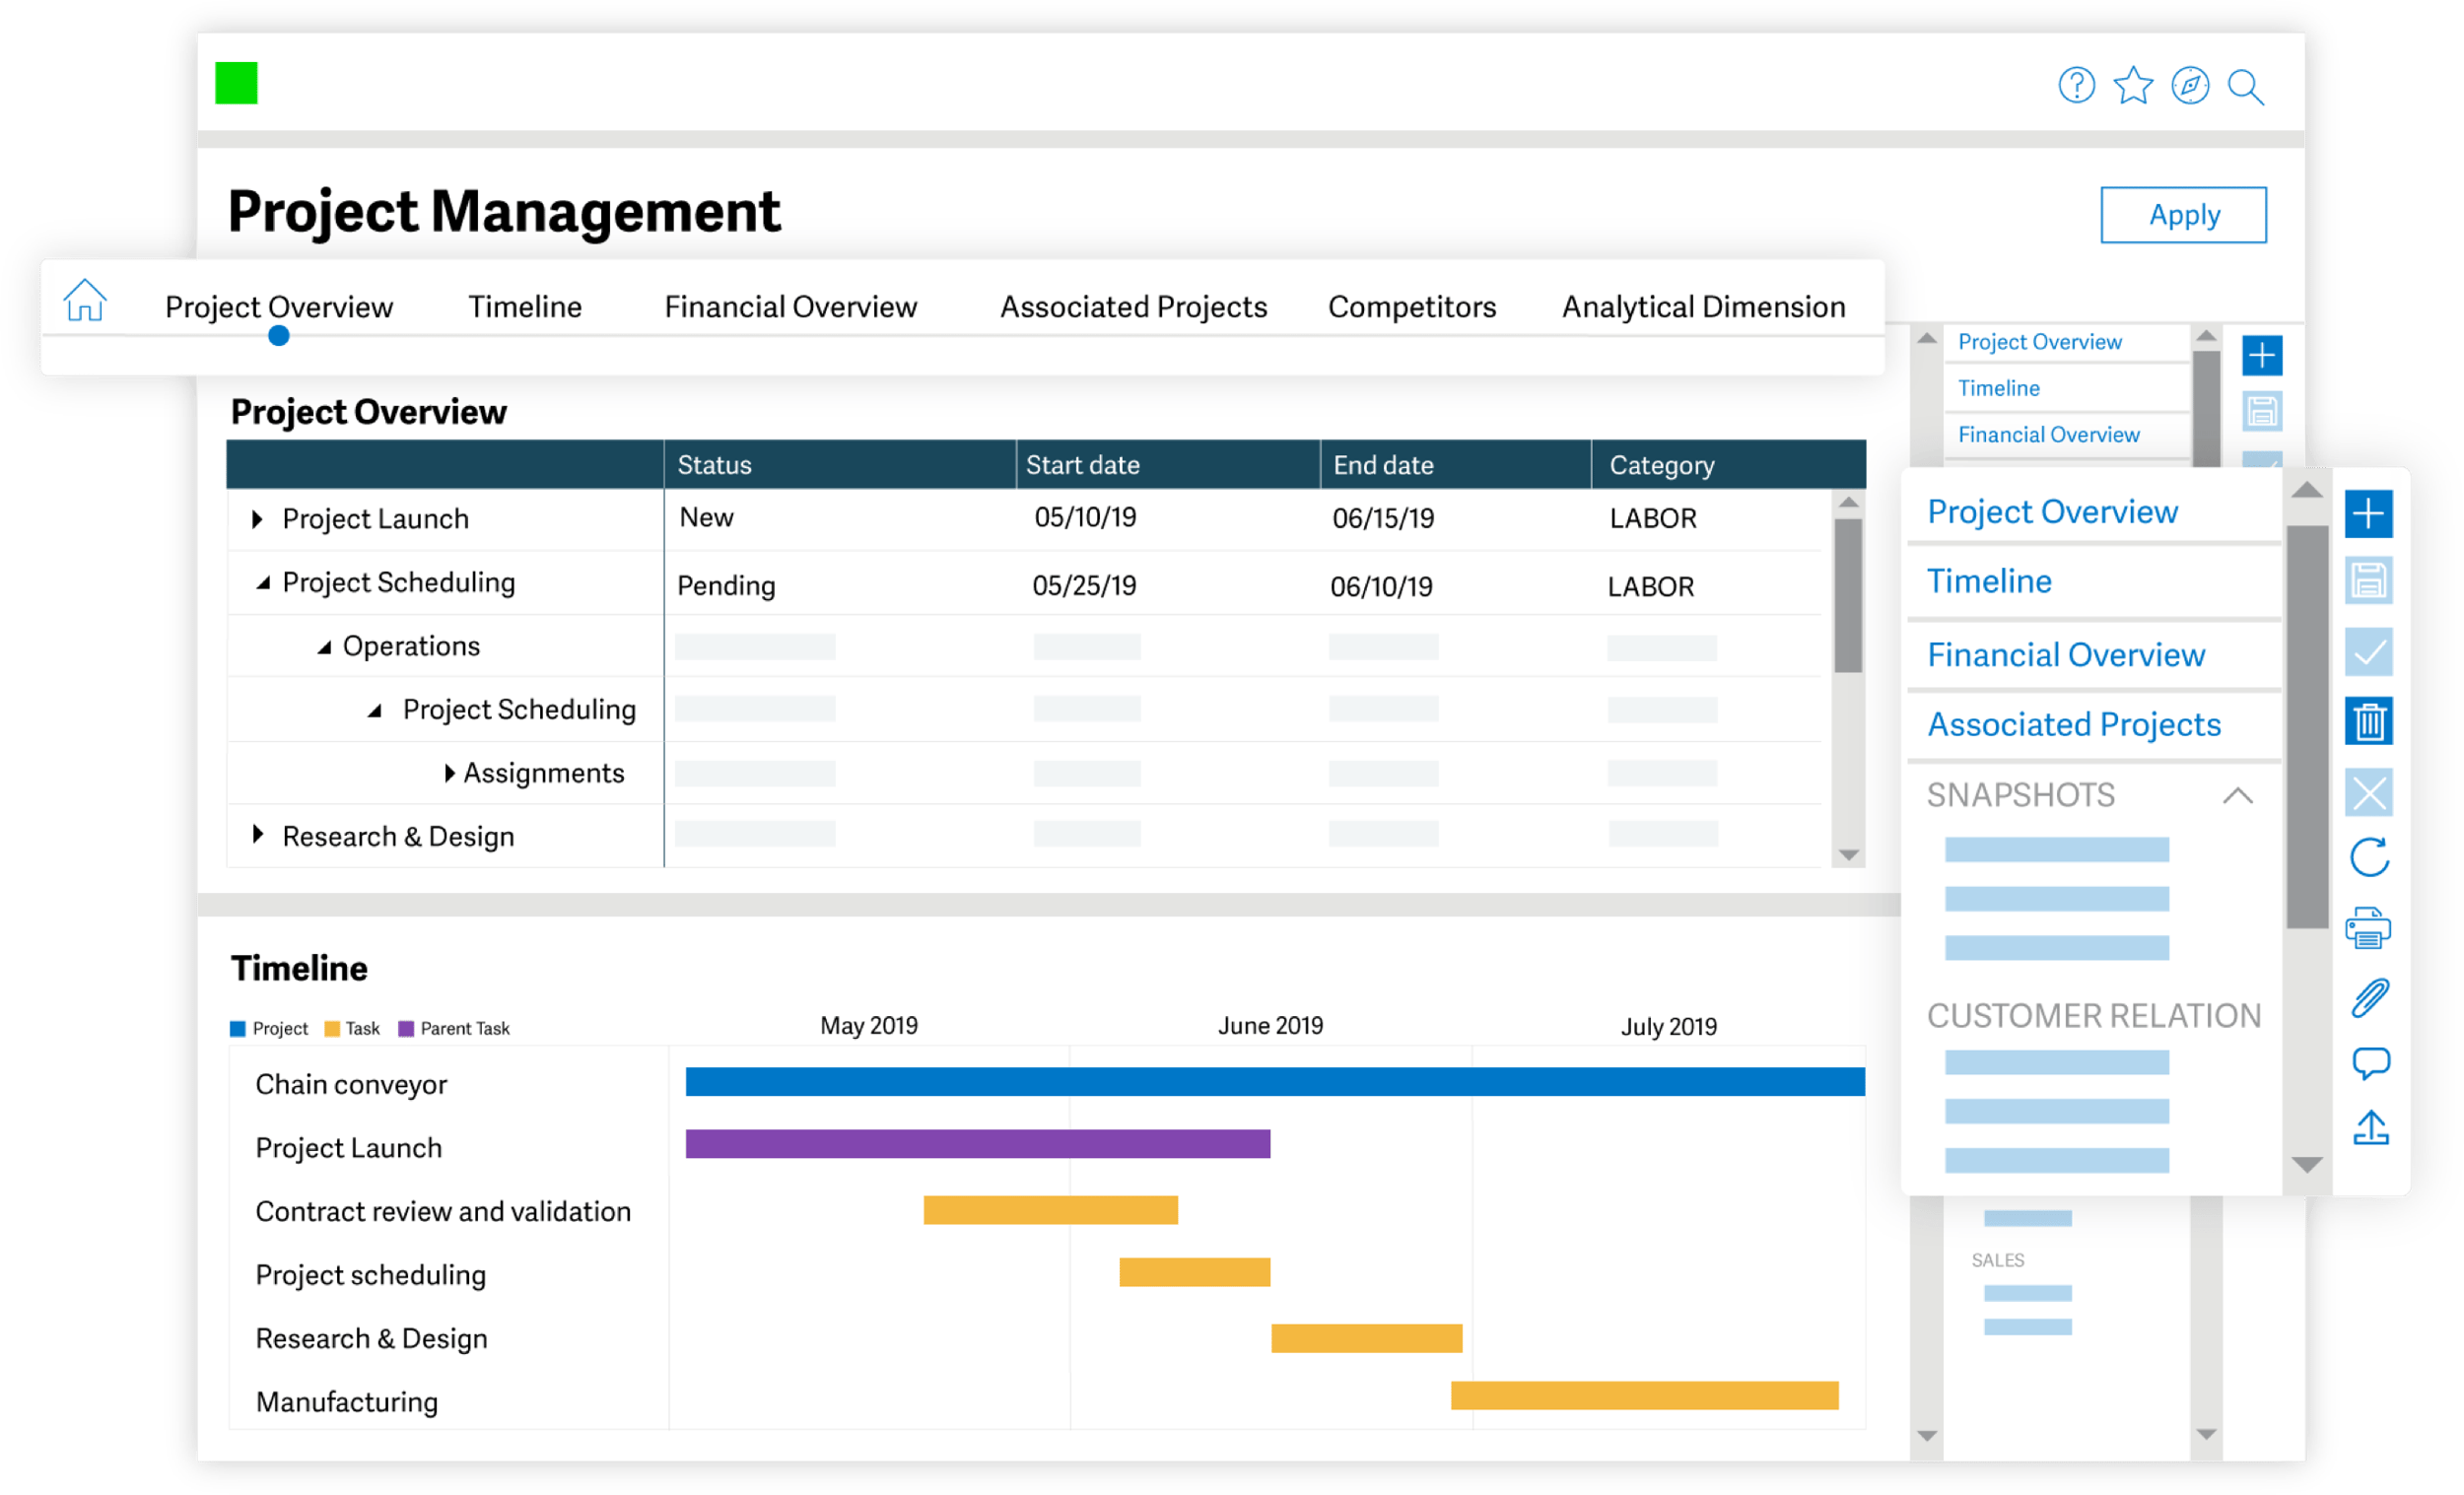Open the Associated Projects link in panel
This screenshot has width=2464, height=1495.
(2076, 724)
